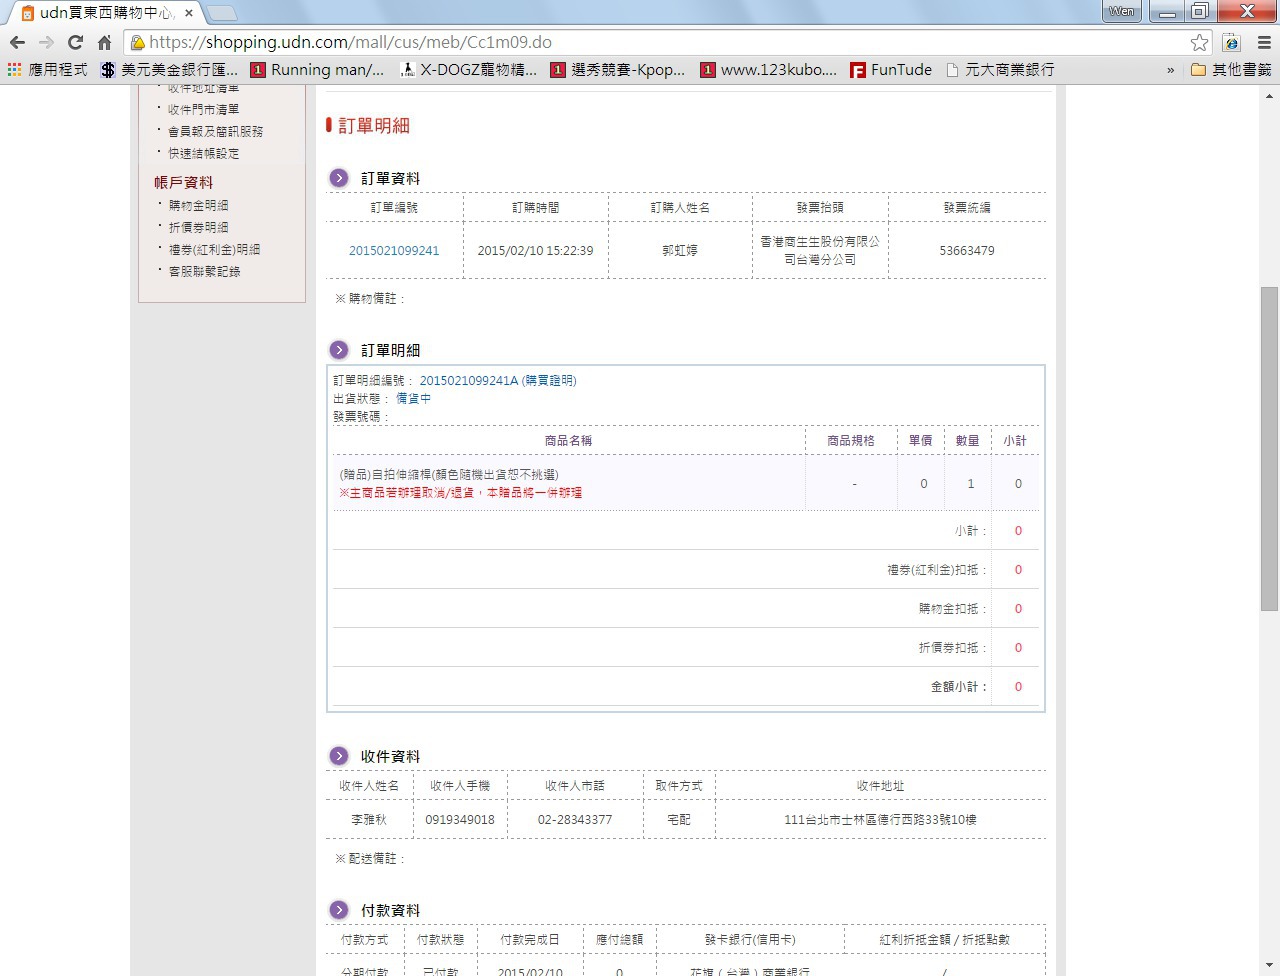This screenshot has width=1280, height=976.
Task: Go to browser home page icon
Action: pyautogui.click(x=104, y=42)
